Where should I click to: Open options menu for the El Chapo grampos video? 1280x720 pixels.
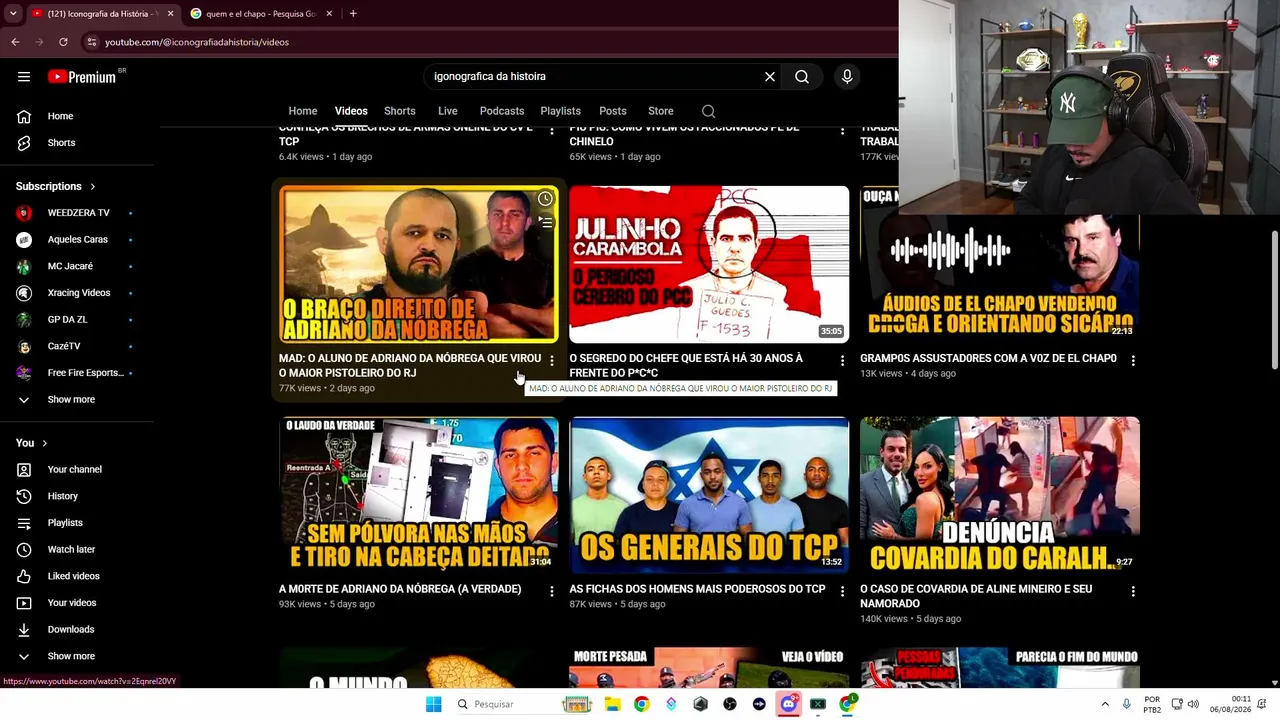tap(1133, 360)
